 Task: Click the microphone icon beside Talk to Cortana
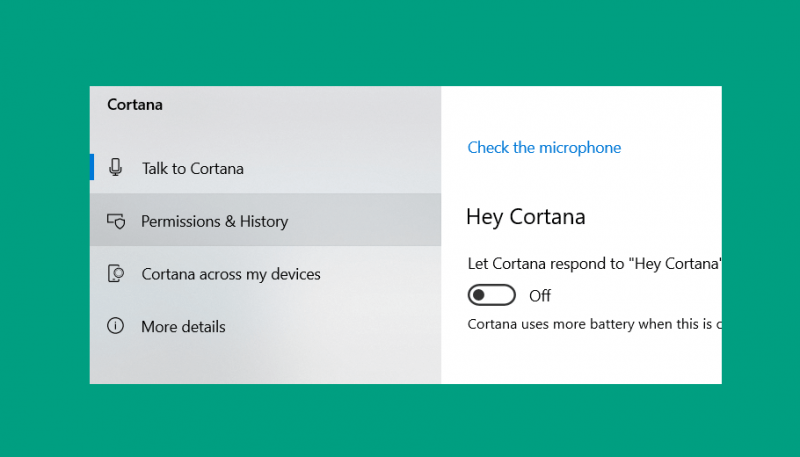116,167
